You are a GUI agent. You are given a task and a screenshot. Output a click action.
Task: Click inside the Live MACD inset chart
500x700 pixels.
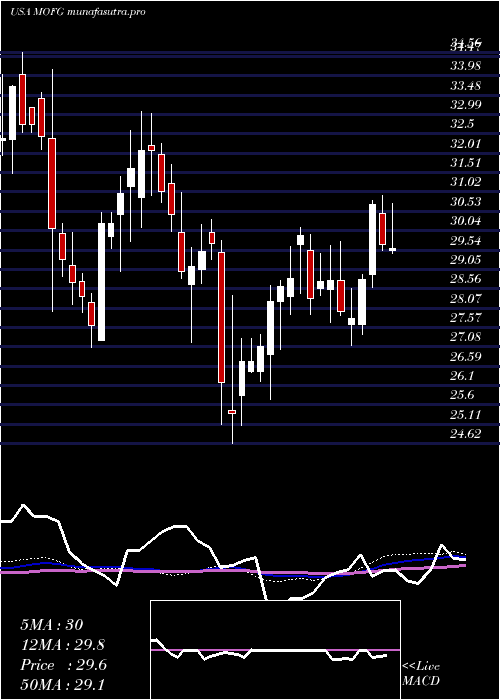coord(275,650)
